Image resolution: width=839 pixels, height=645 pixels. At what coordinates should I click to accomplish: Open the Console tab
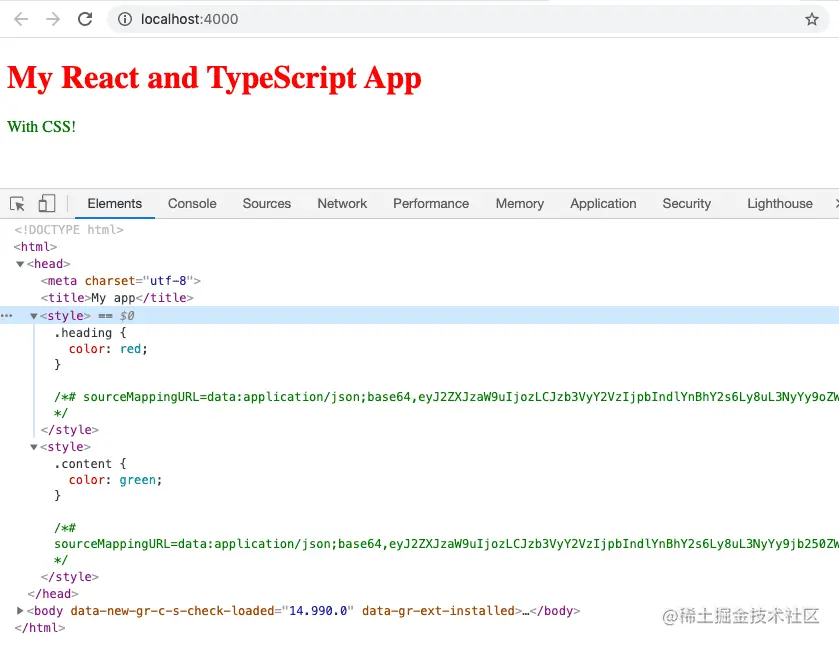point(192,204)
